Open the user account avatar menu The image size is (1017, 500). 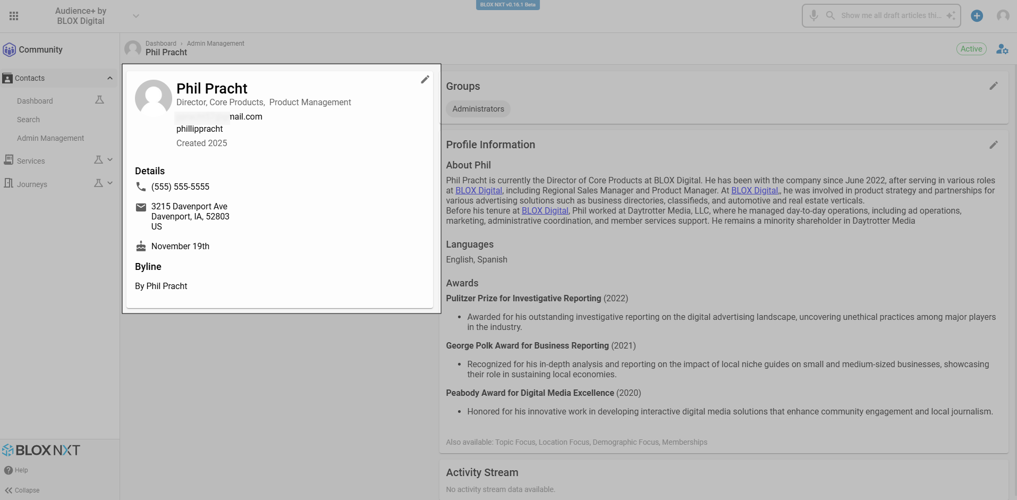(1003, 16)
